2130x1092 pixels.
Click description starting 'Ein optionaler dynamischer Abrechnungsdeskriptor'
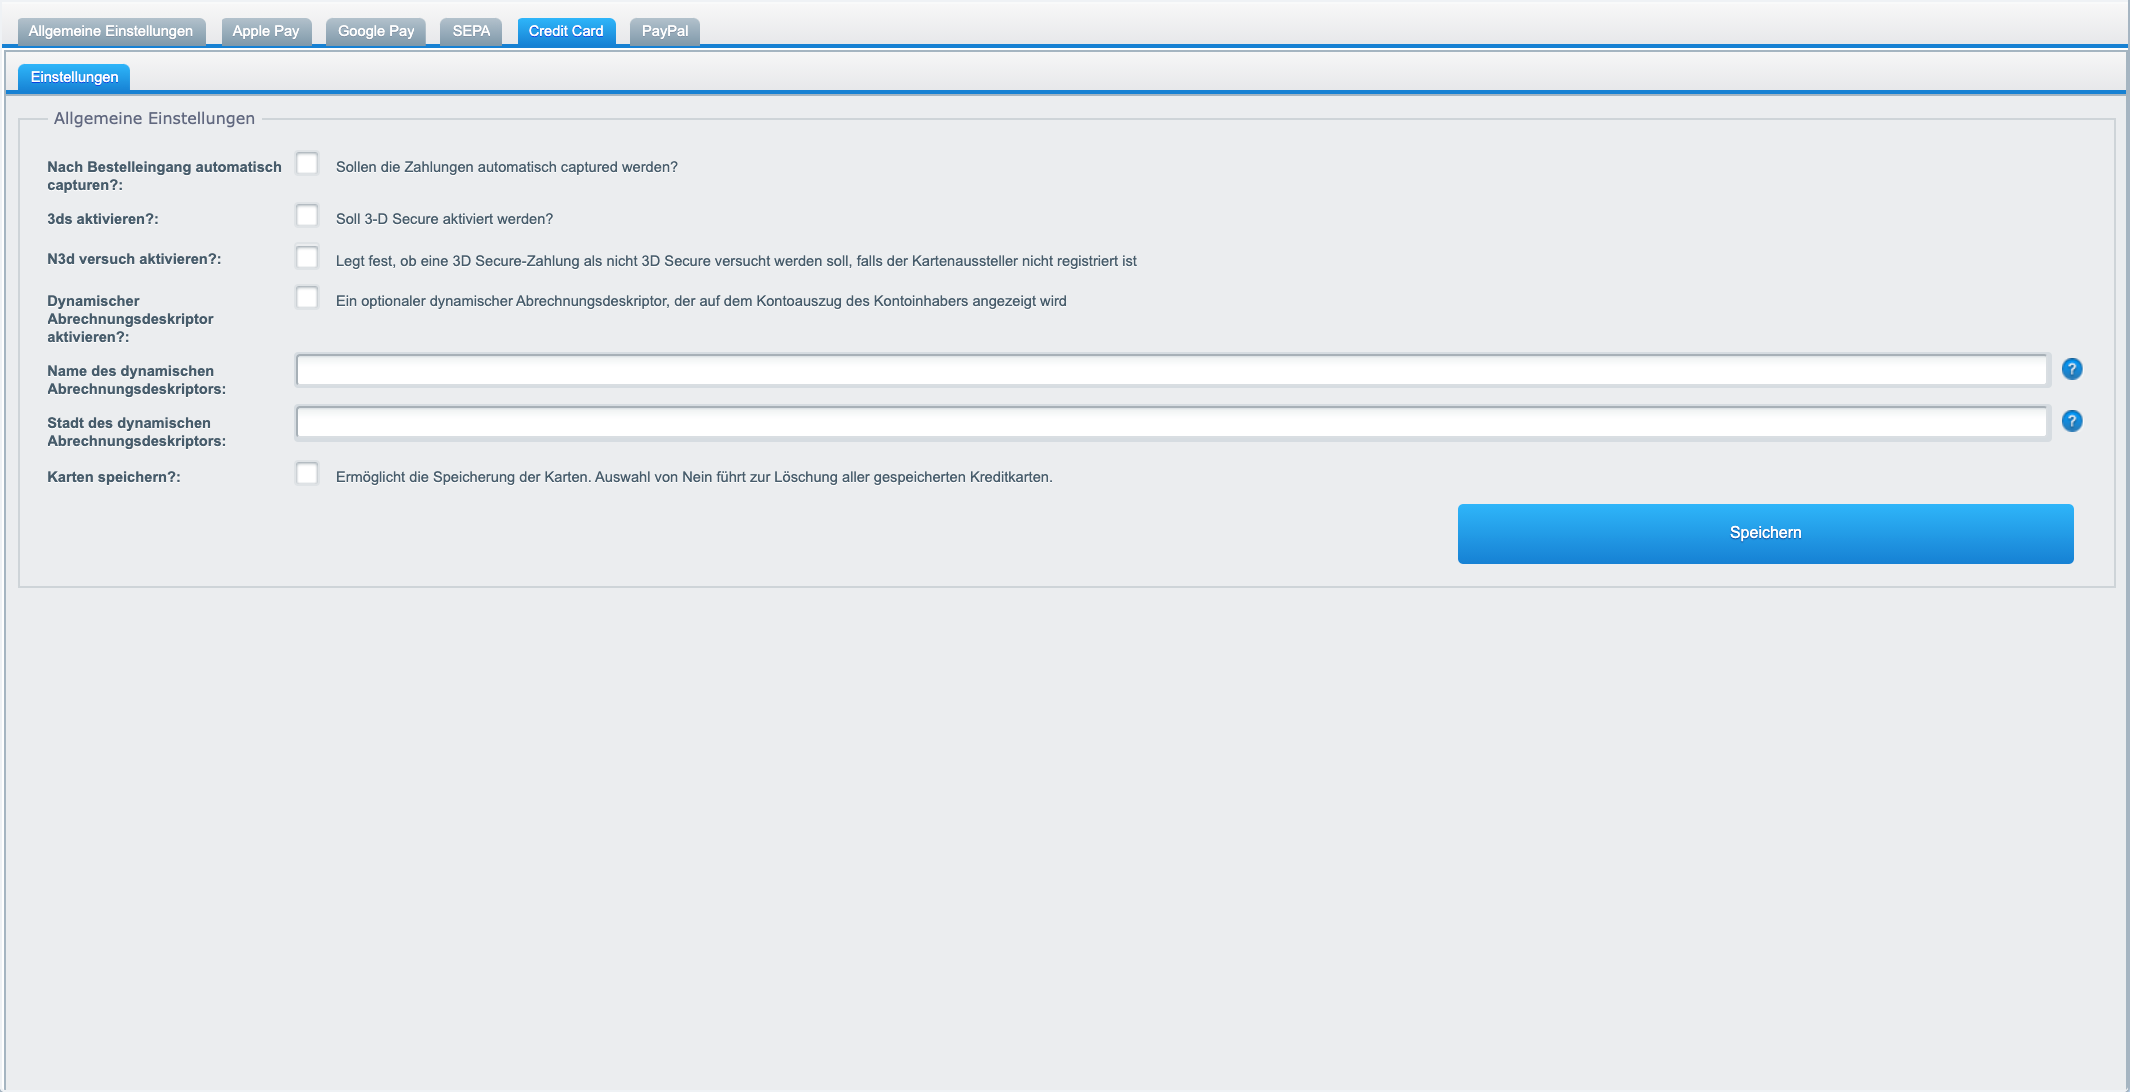click(x=701, y=301)
